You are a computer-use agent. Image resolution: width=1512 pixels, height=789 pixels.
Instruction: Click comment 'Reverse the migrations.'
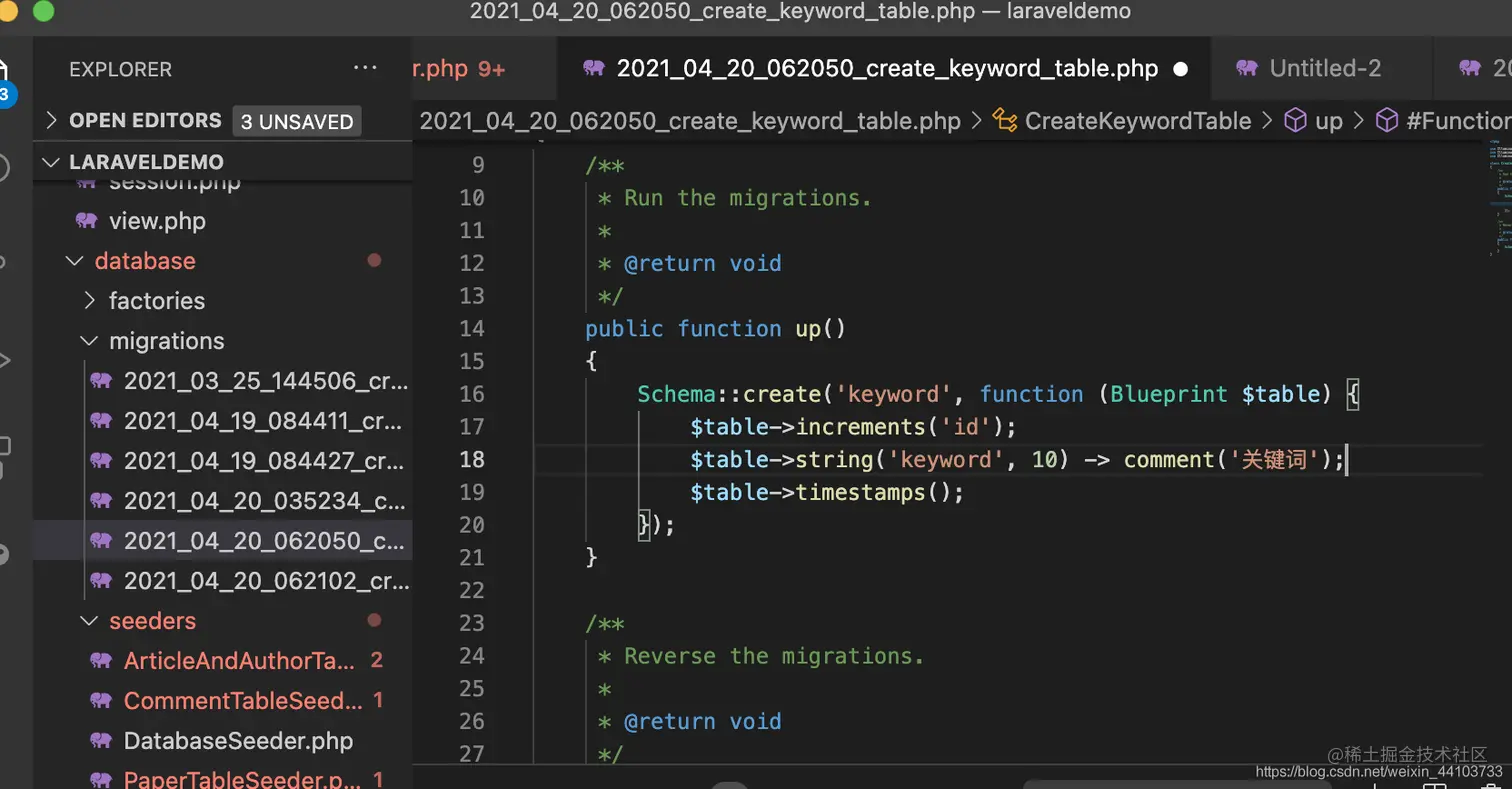coord(774,656)
